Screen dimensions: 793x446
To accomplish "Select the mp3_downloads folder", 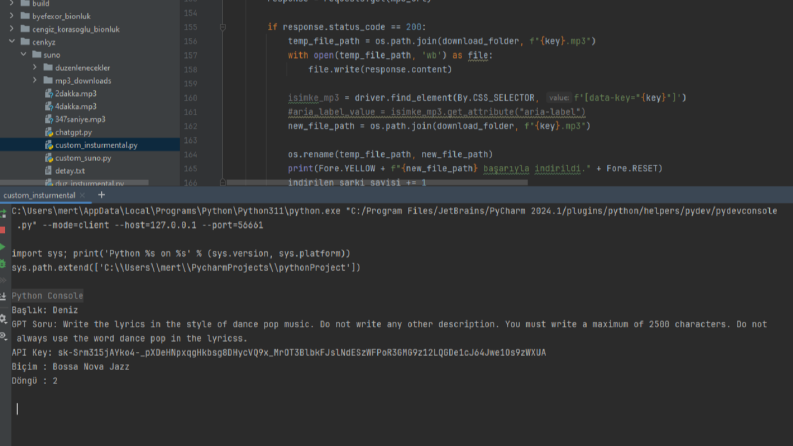I will pyautogui.click(x=83, y=80).
